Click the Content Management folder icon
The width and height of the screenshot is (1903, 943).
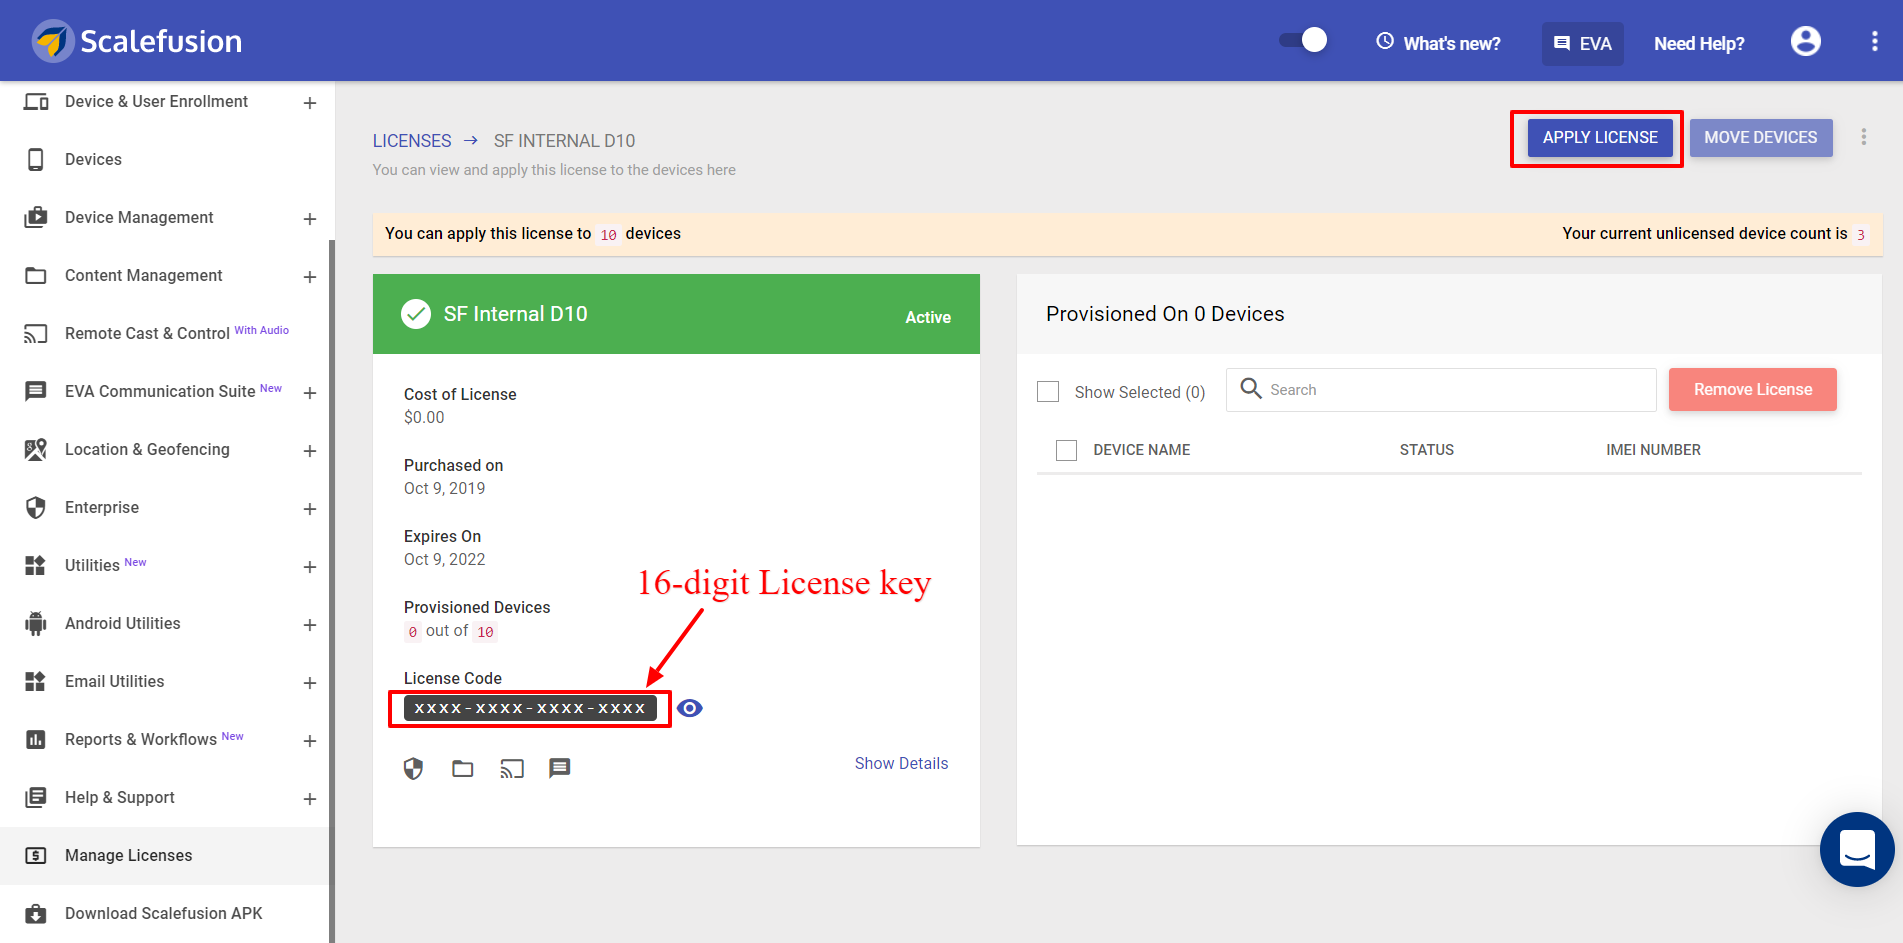click(x=36, y=275)
